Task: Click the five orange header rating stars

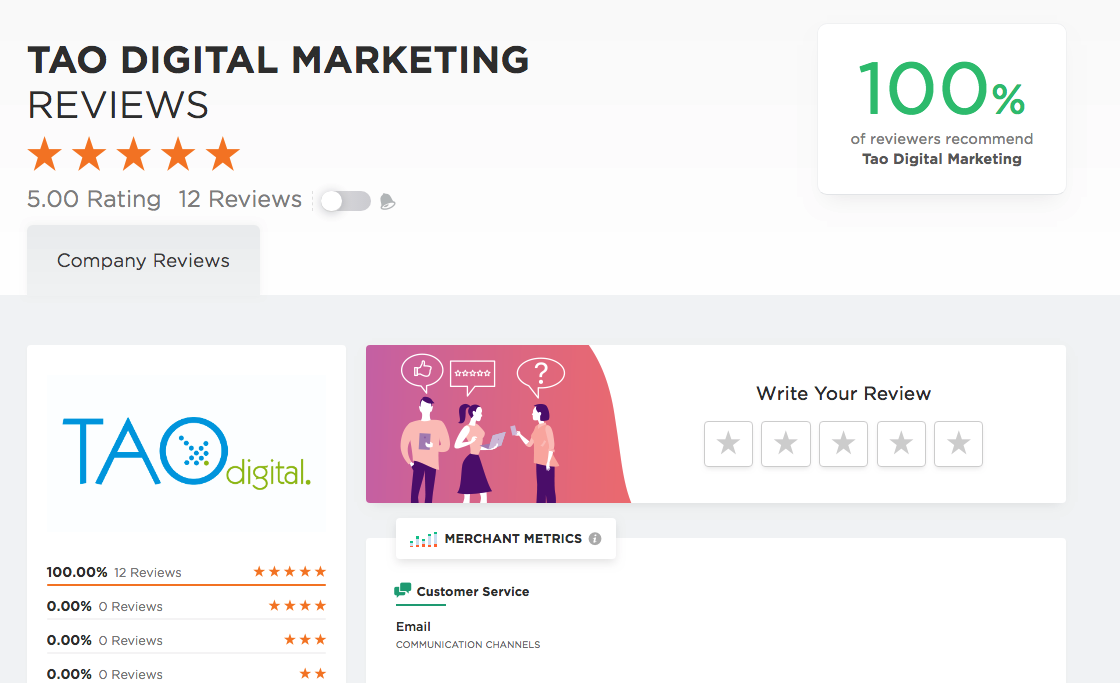Action: click(134, 154)
